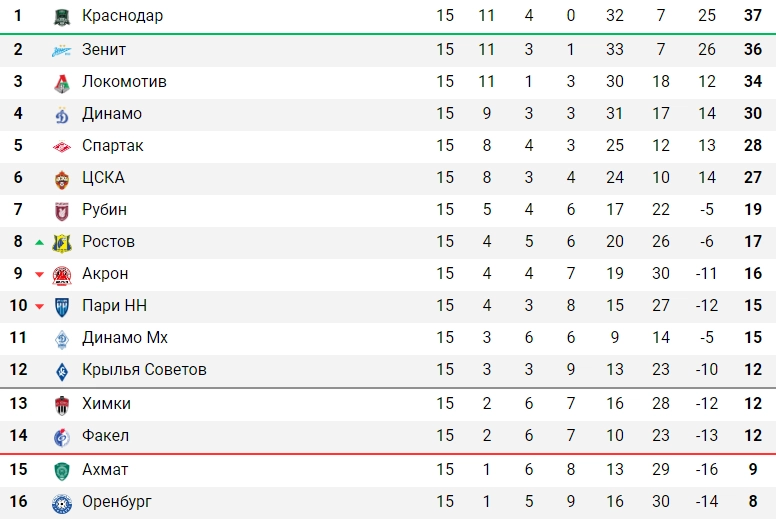Click the Спартак club logo
The width and height of the screenshot is (776, 520).
click(62, 146)
